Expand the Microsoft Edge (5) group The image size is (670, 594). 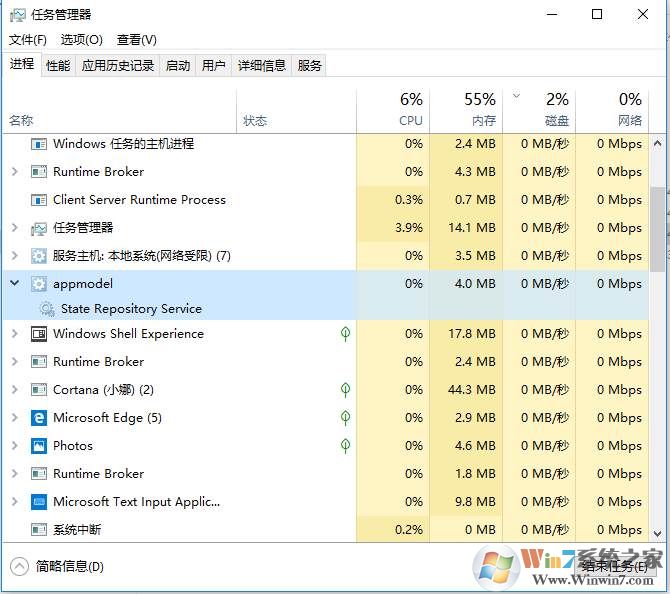point(15,417)
